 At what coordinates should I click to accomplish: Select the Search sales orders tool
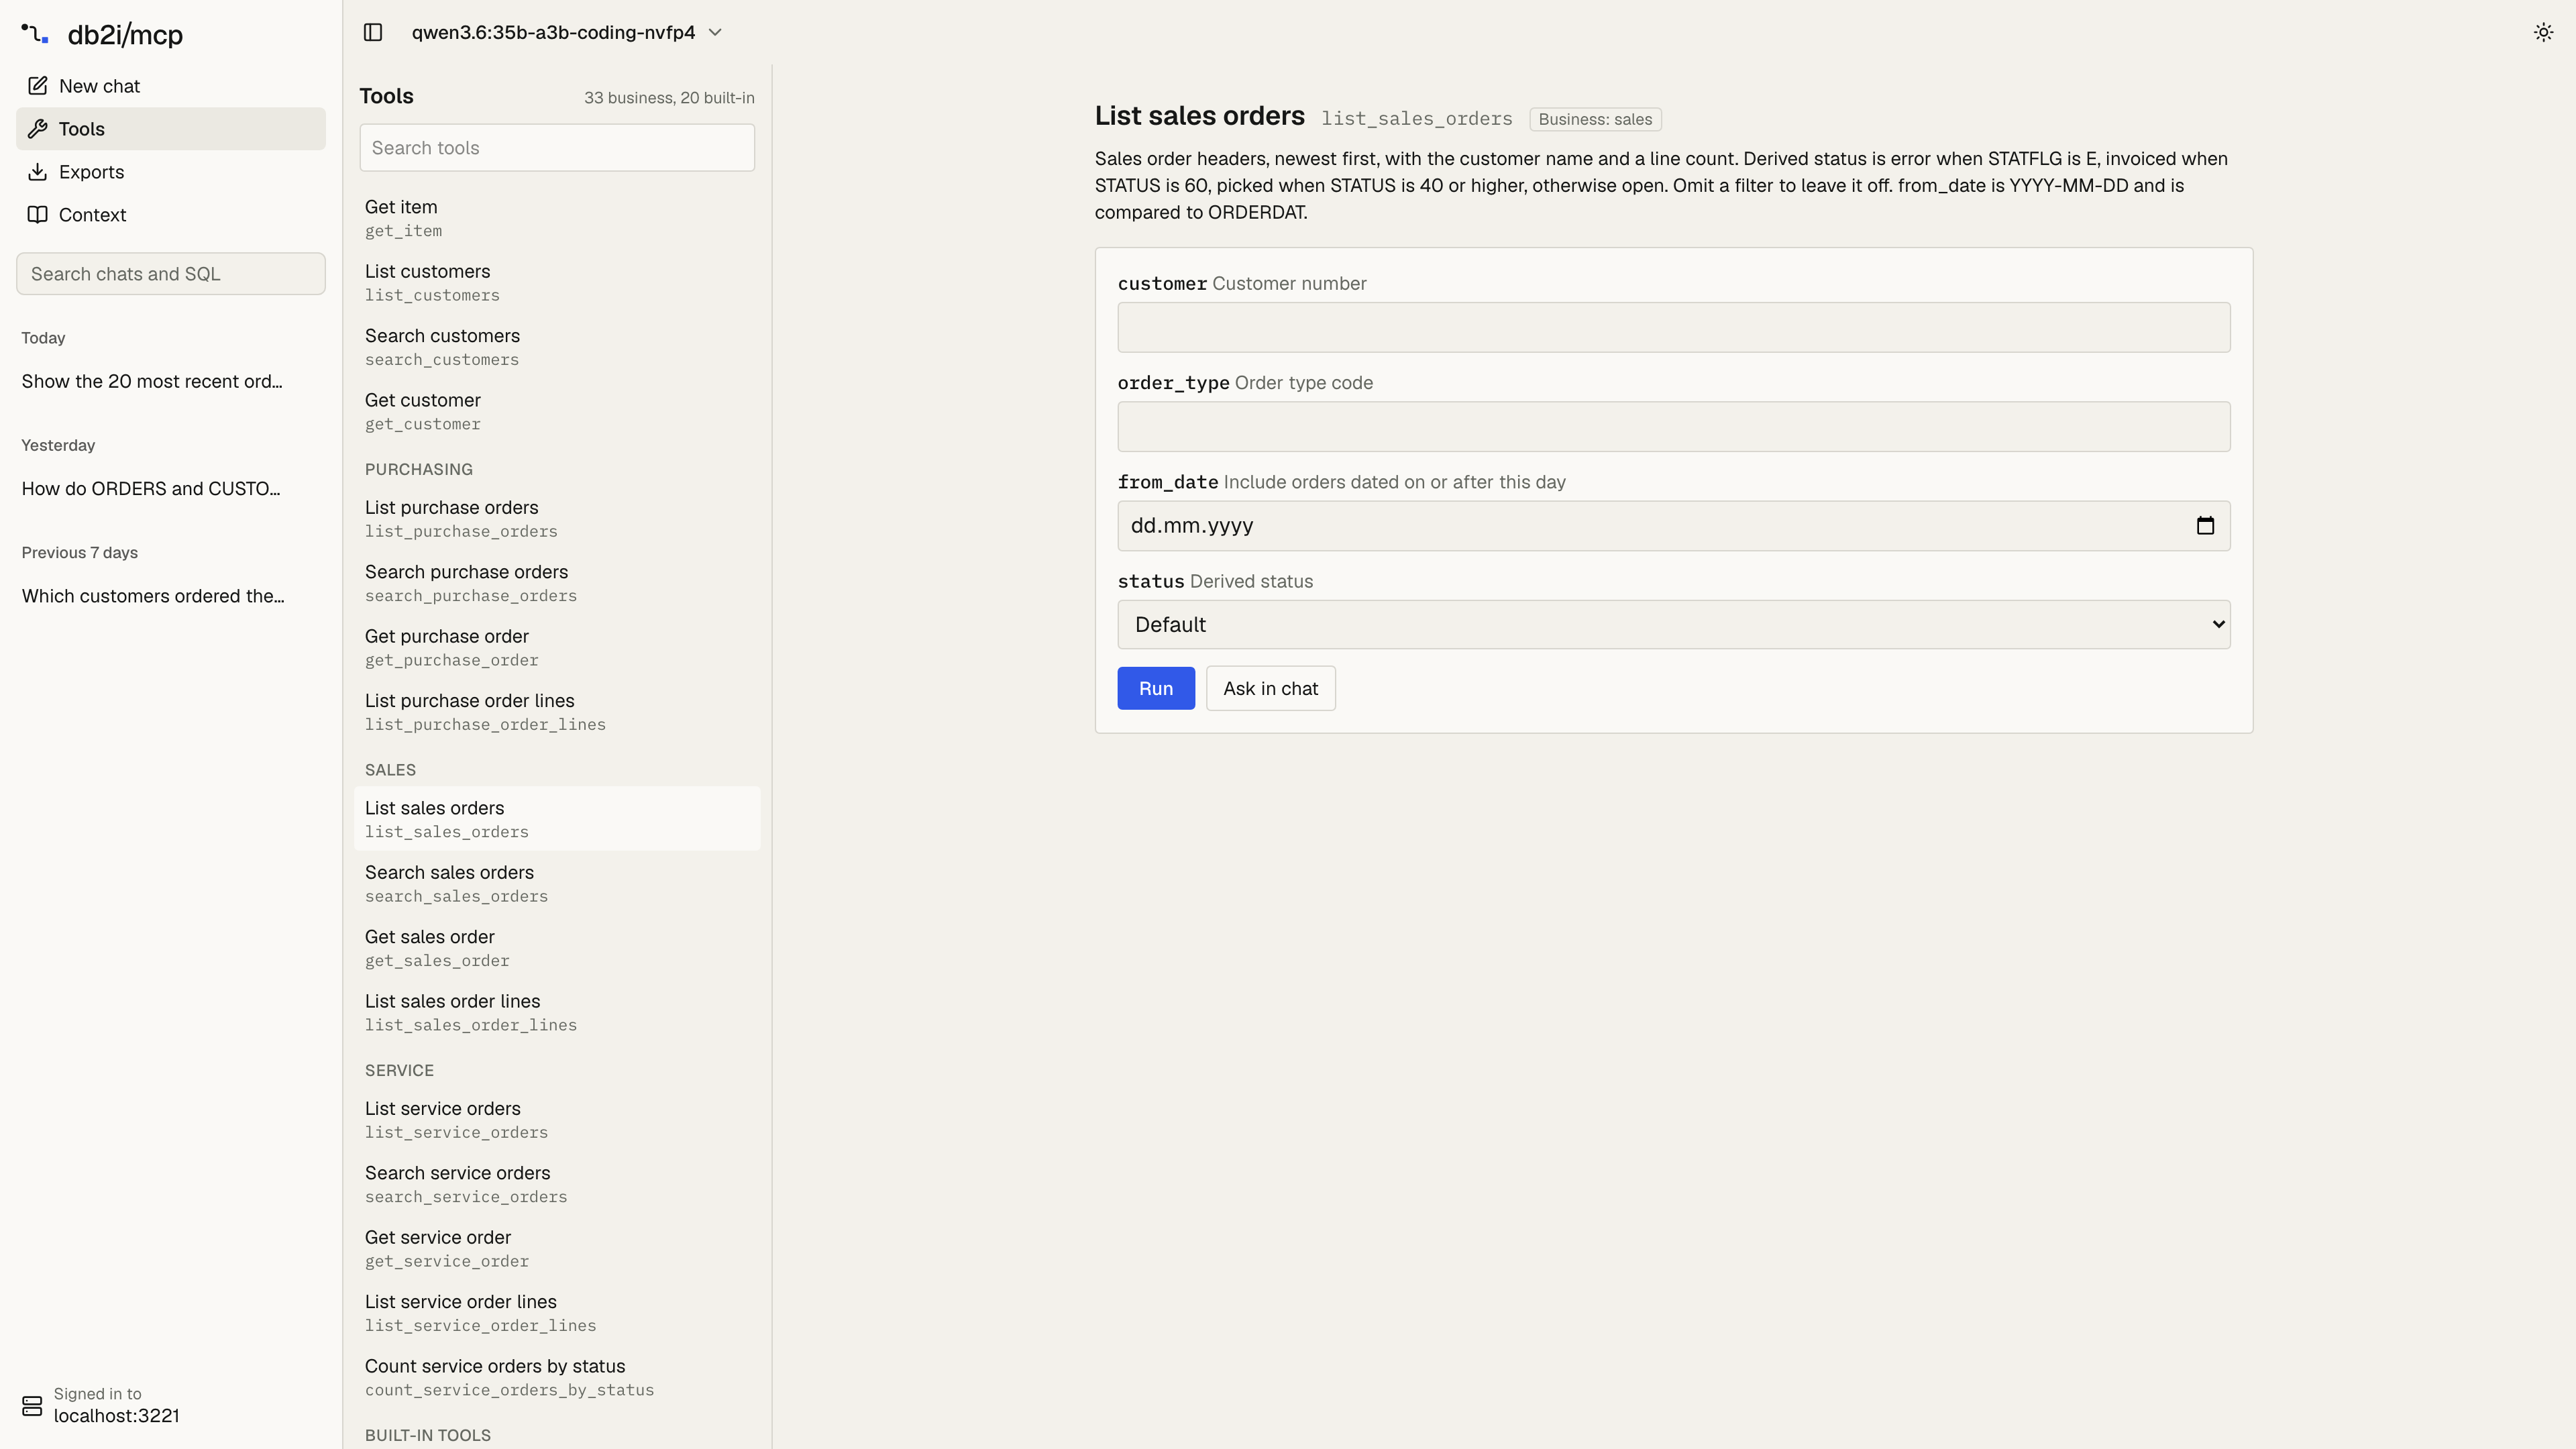click(x=557, y=883)
